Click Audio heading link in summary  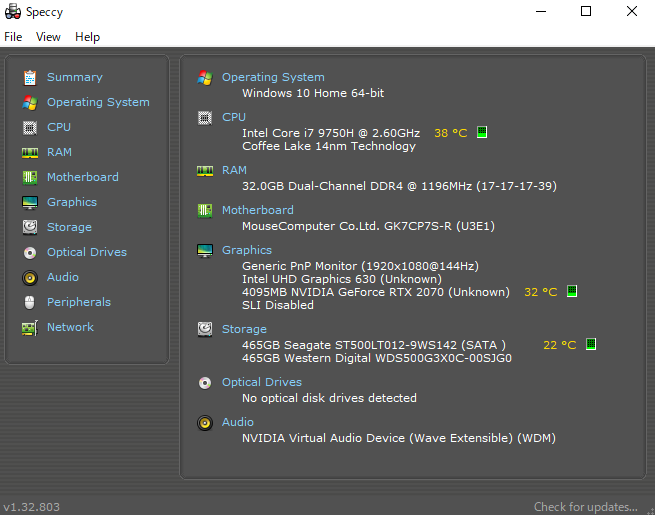coord(238,422)
